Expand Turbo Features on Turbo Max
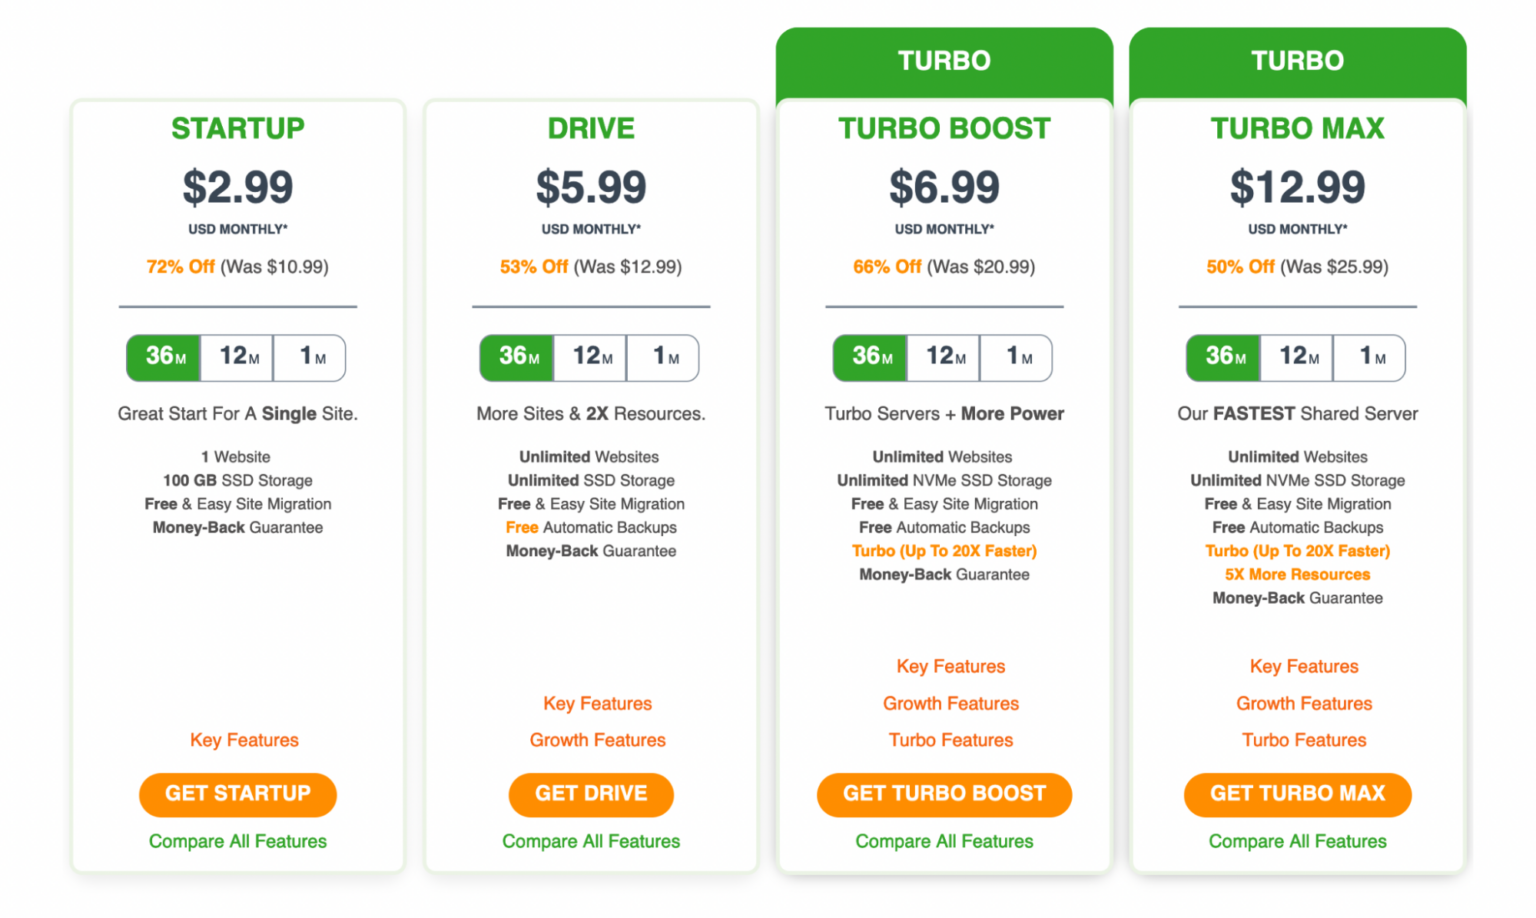Screen dimensions: 1536x918 click(x=1303, y=740)
